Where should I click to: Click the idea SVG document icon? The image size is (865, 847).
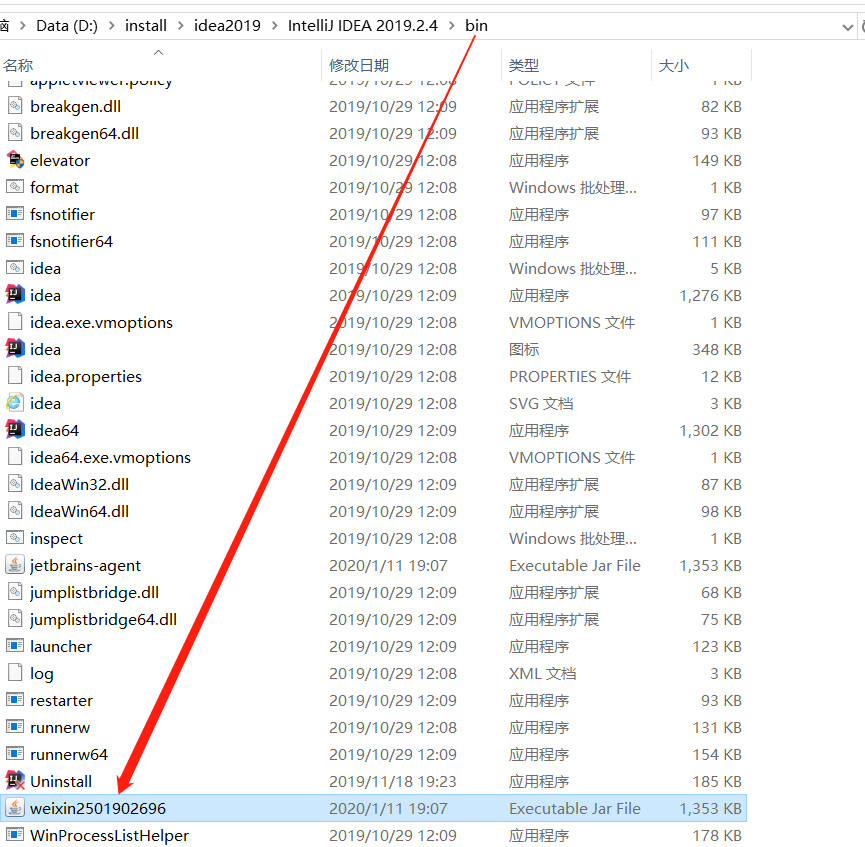pyautogui.click(x=15, y=403)
